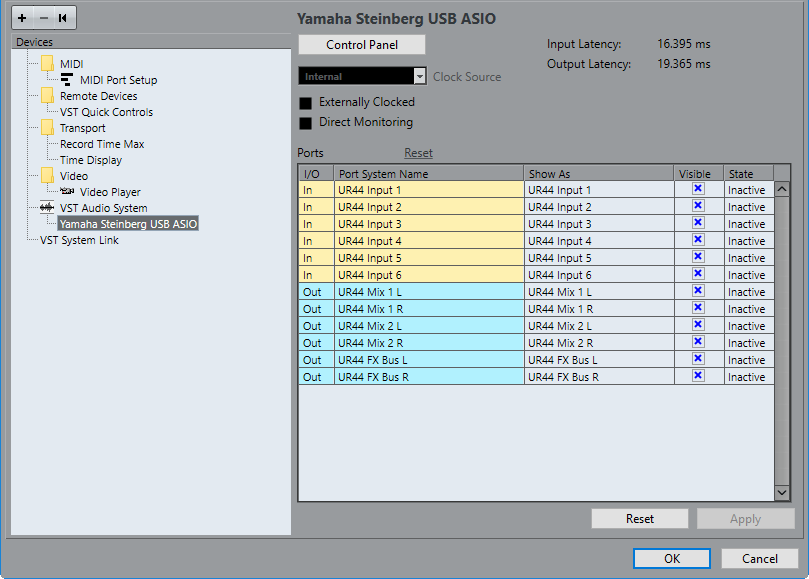Select MIDI in the Devices tree
Viewport: 809px width, 579px height.
[x=72, y=64]
